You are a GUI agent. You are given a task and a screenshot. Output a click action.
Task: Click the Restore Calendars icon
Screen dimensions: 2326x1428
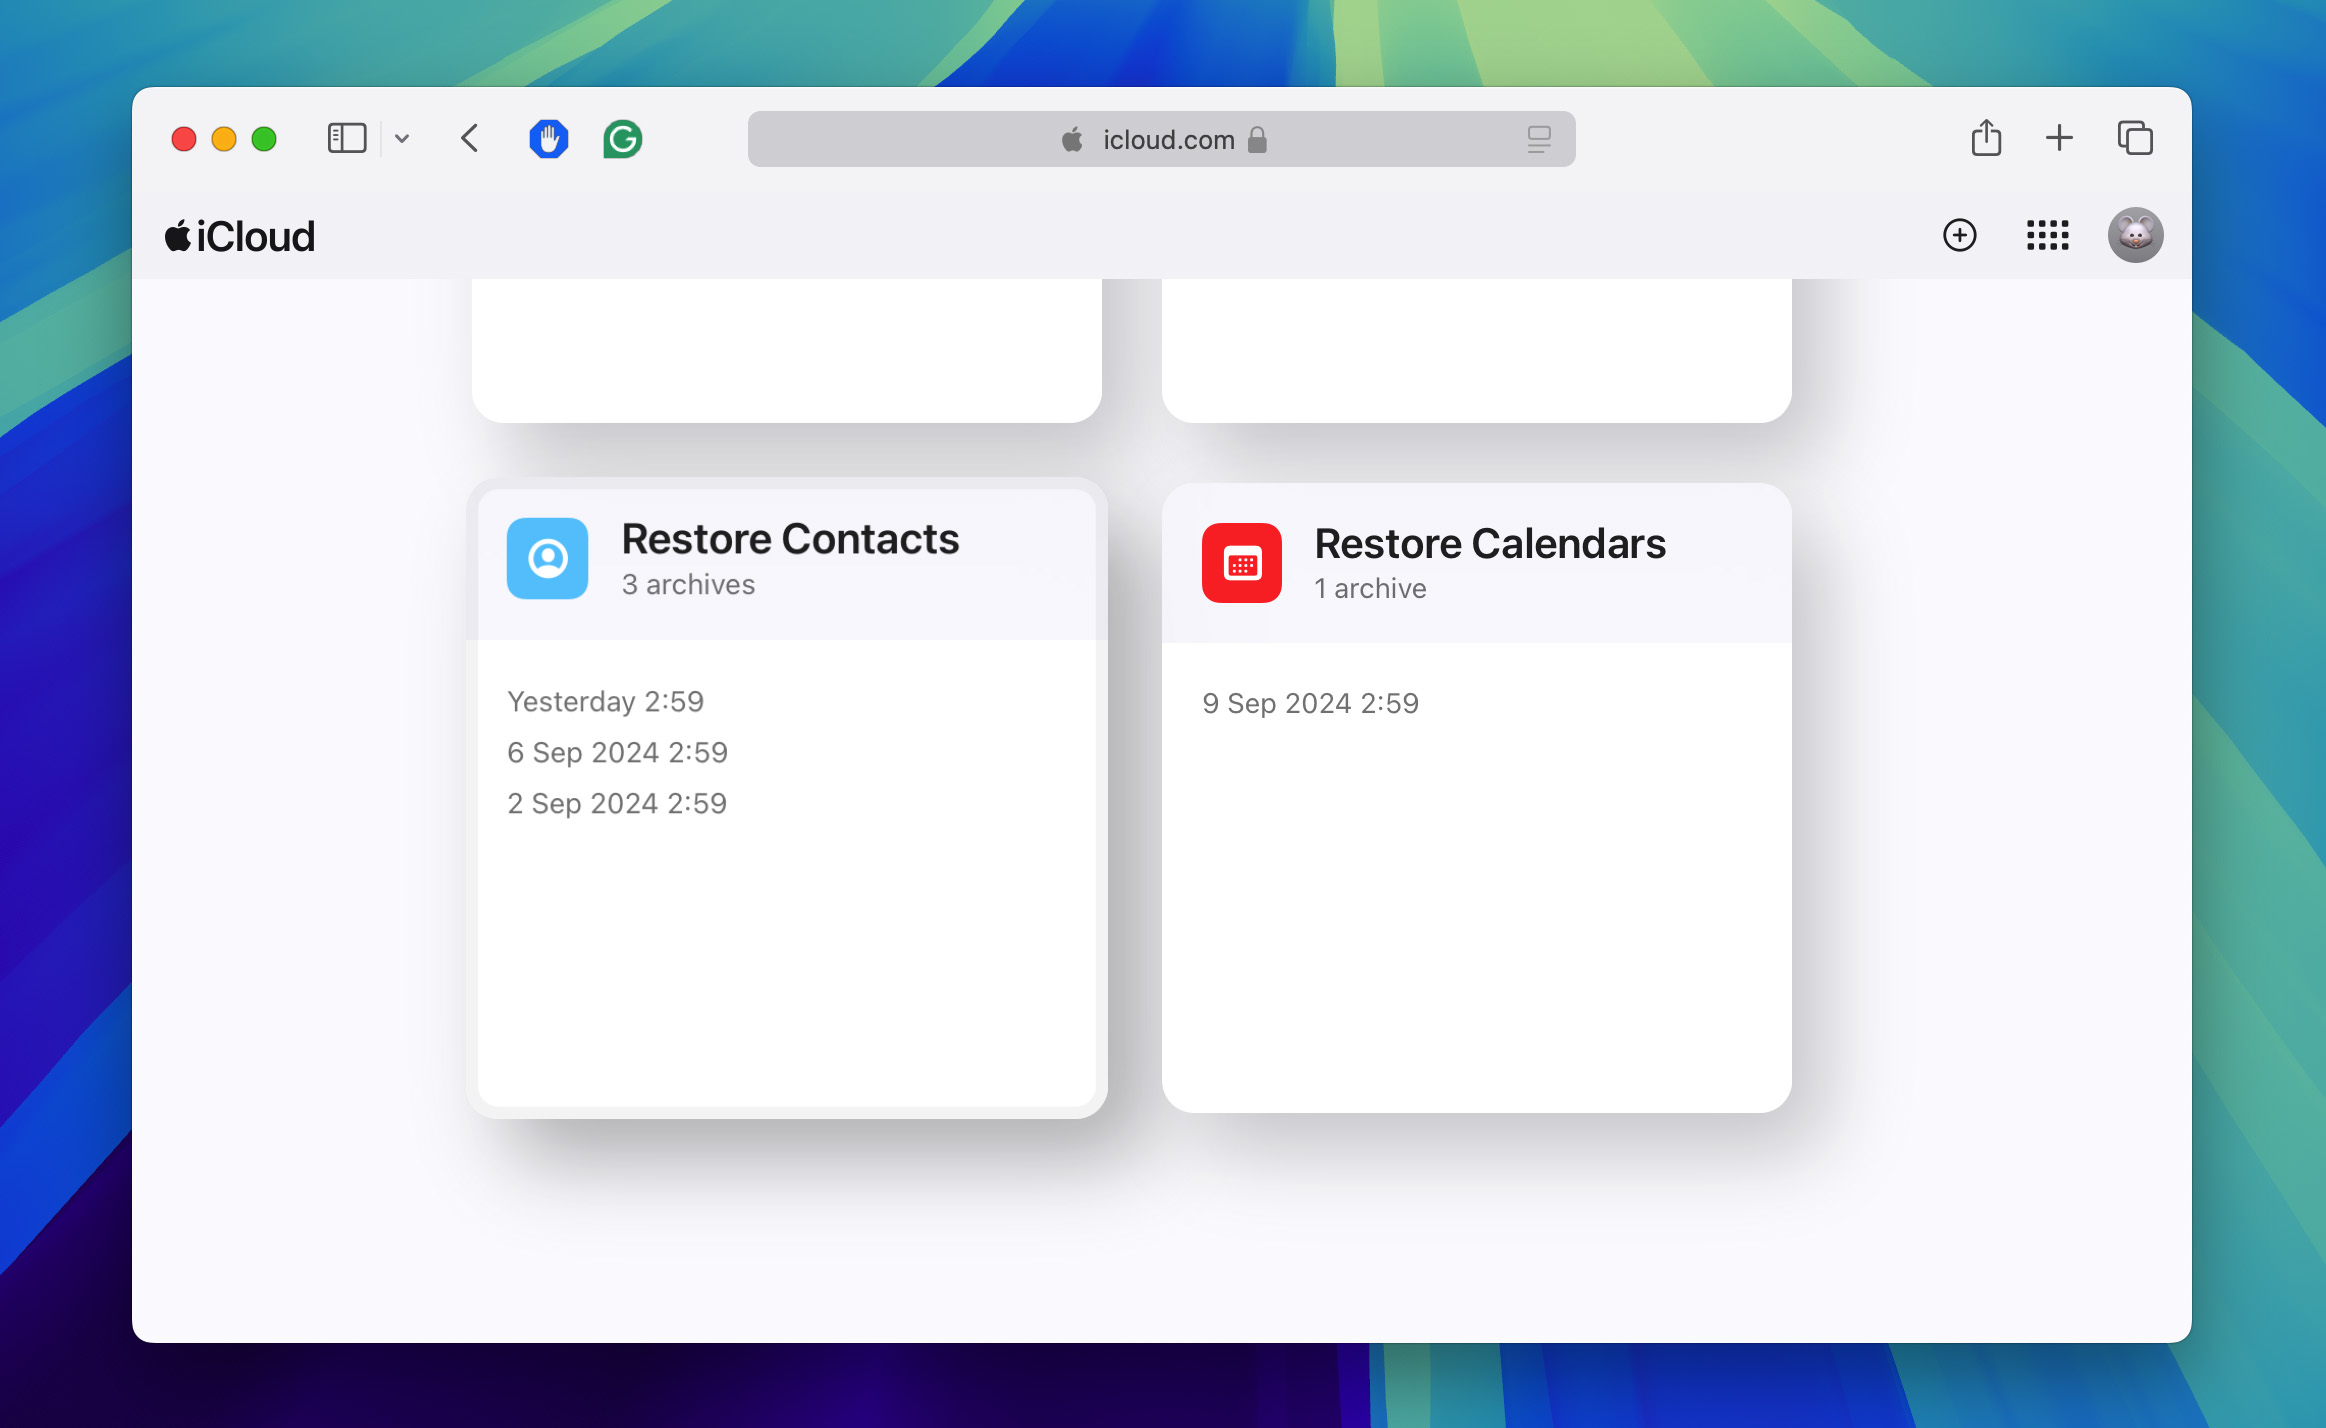tap(1242, 563)
